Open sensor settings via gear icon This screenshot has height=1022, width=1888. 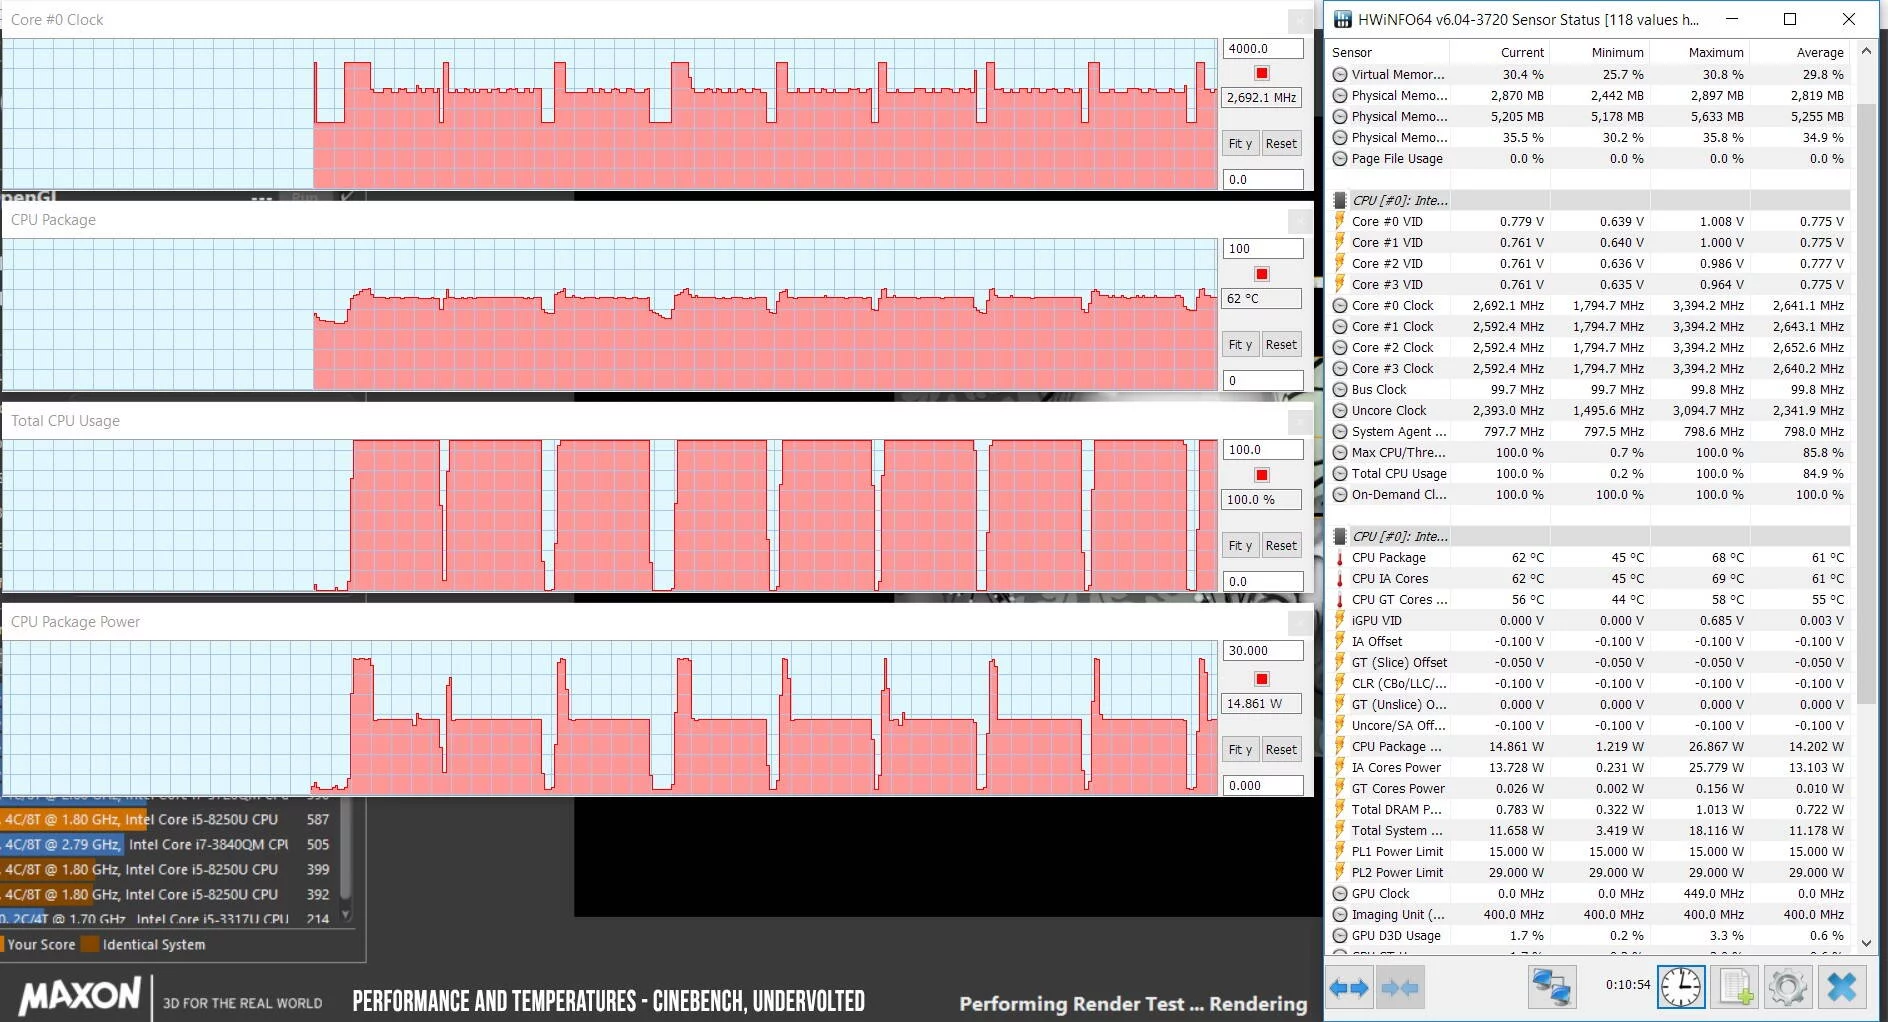[1788, 988]
